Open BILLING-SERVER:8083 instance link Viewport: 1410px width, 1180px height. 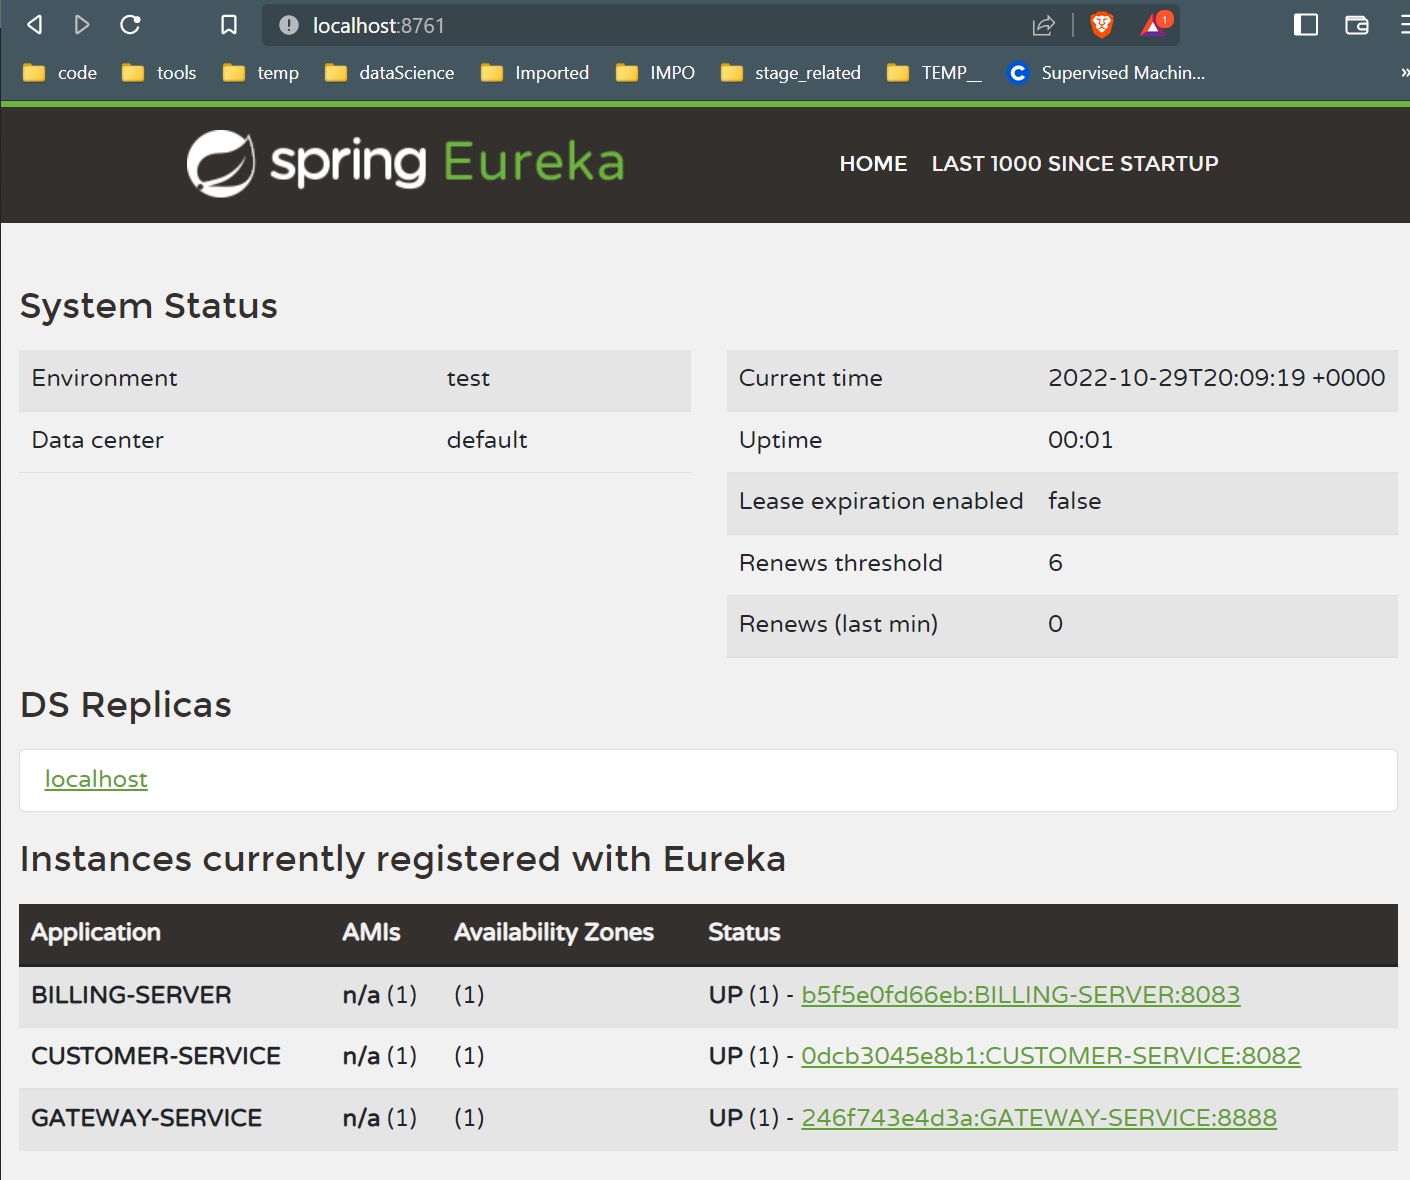click(x=1021, y=995)
